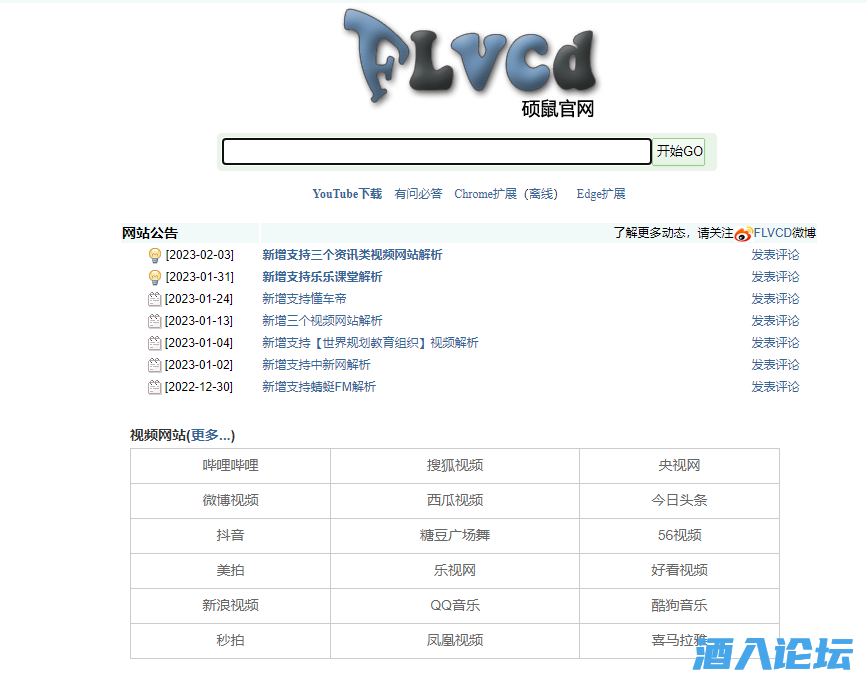Screen dimensions: 867x696
Task: Click notepad icon next to 2023-01-13
Action: [155, 321]
